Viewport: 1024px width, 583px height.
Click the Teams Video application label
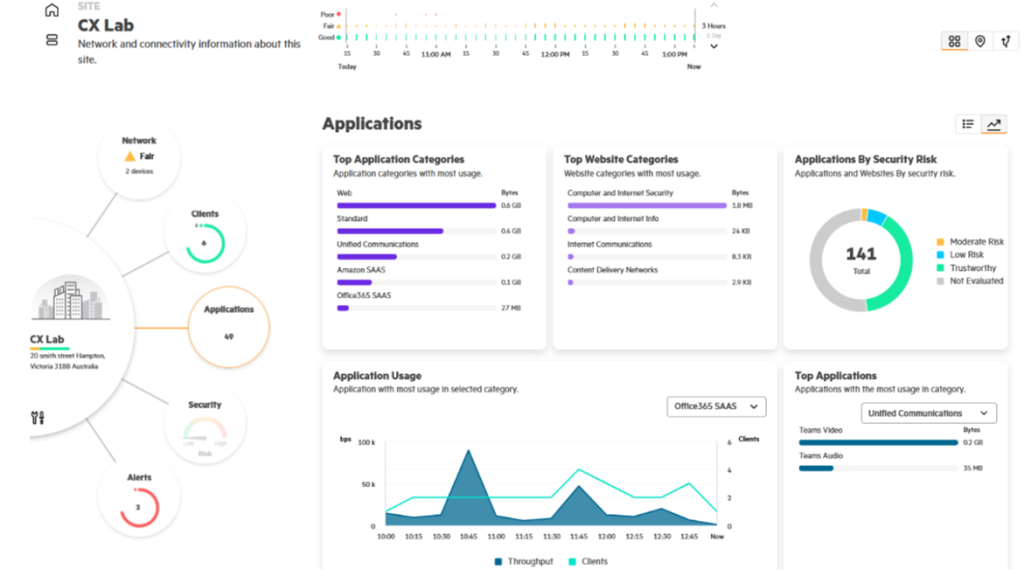pos(821,430)
